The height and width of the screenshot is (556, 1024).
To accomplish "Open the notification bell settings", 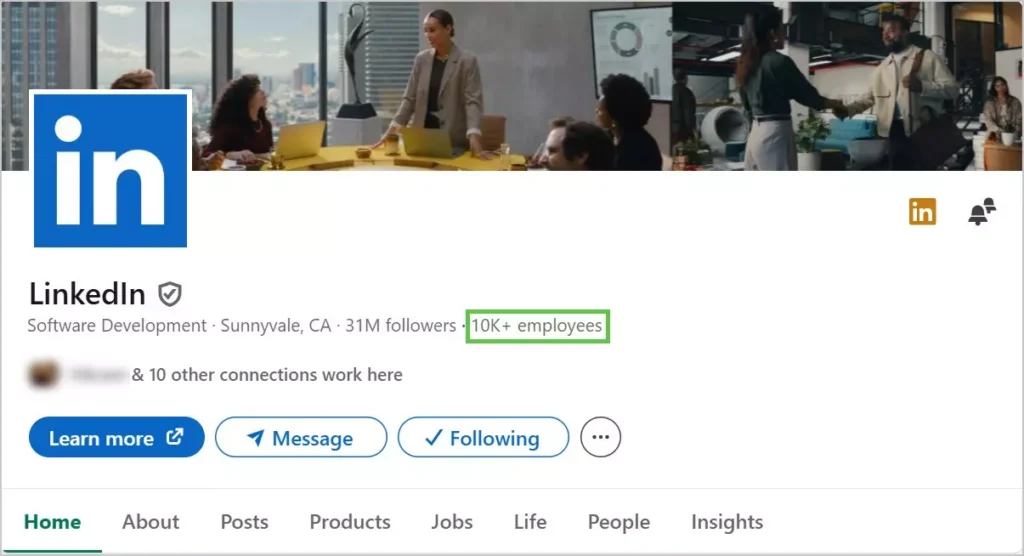I will click(981, 212).
